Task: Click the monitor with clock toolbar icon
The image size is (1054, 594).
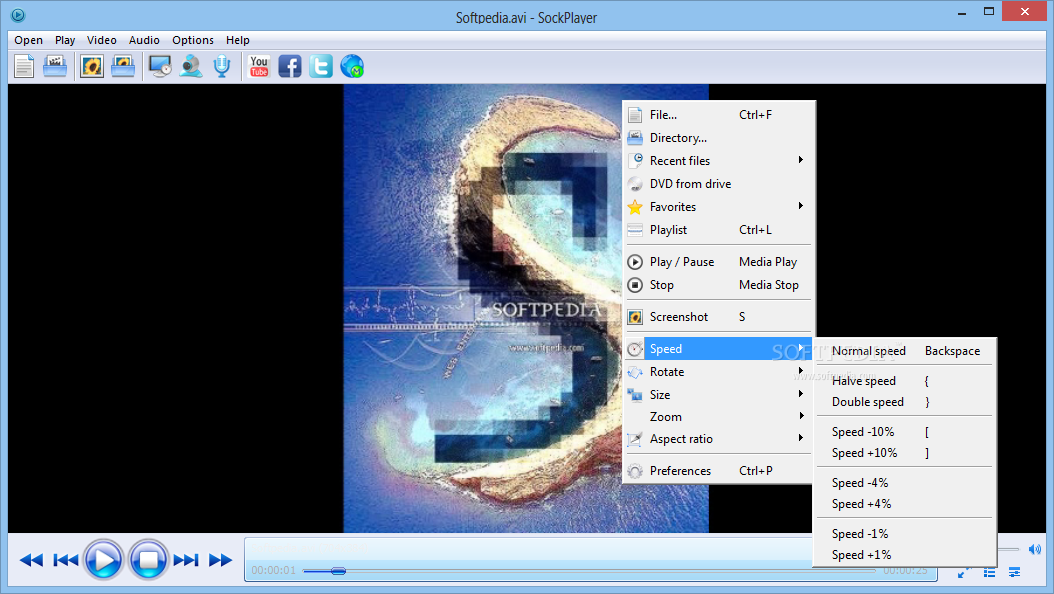Action: (x=160, y=67)
